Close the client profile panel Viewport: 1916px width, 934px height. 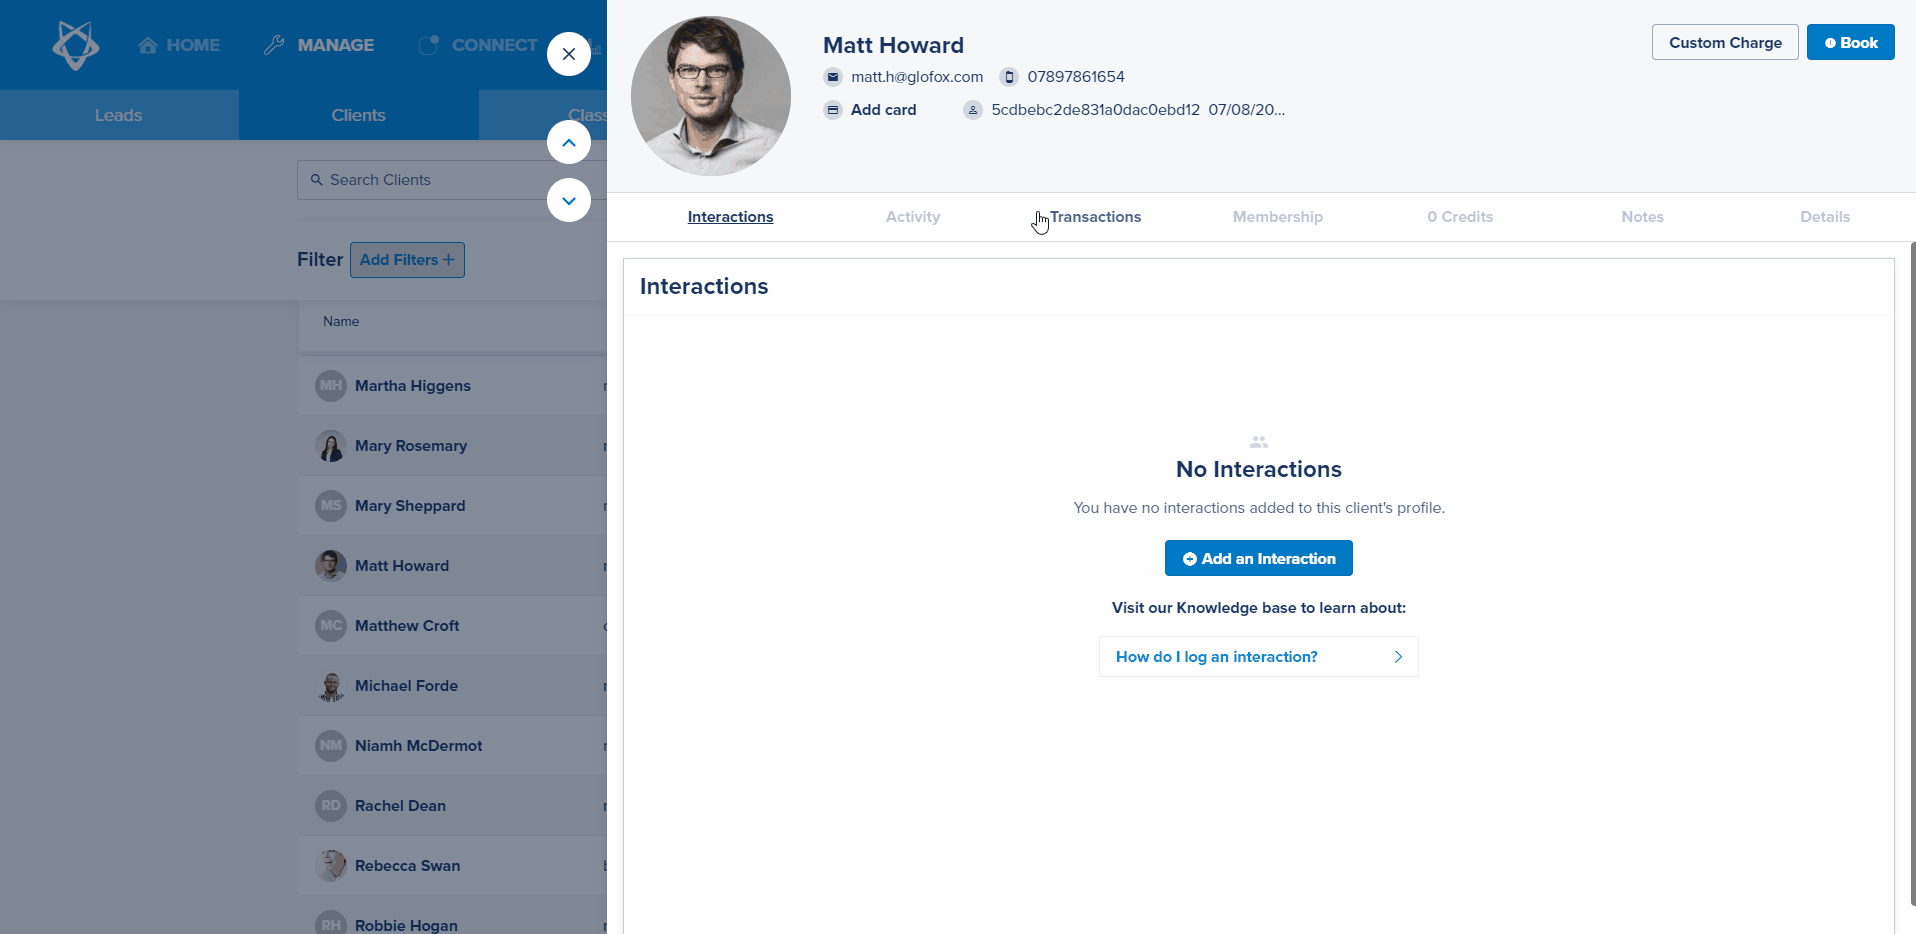(569, 54)
